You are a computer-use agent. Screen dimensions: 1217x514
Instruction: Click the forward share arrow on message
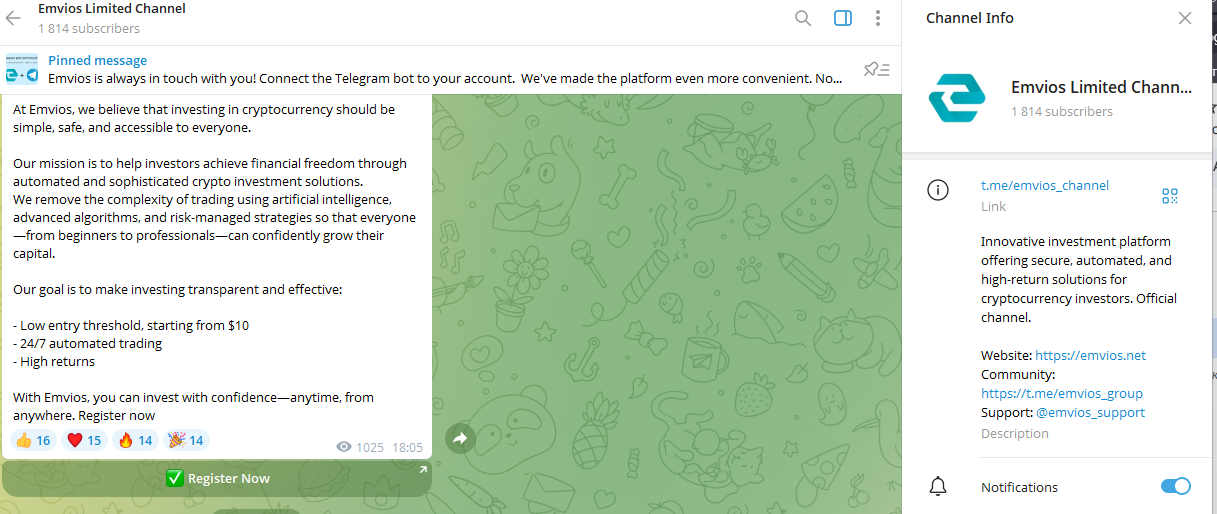tap(460, 438)
